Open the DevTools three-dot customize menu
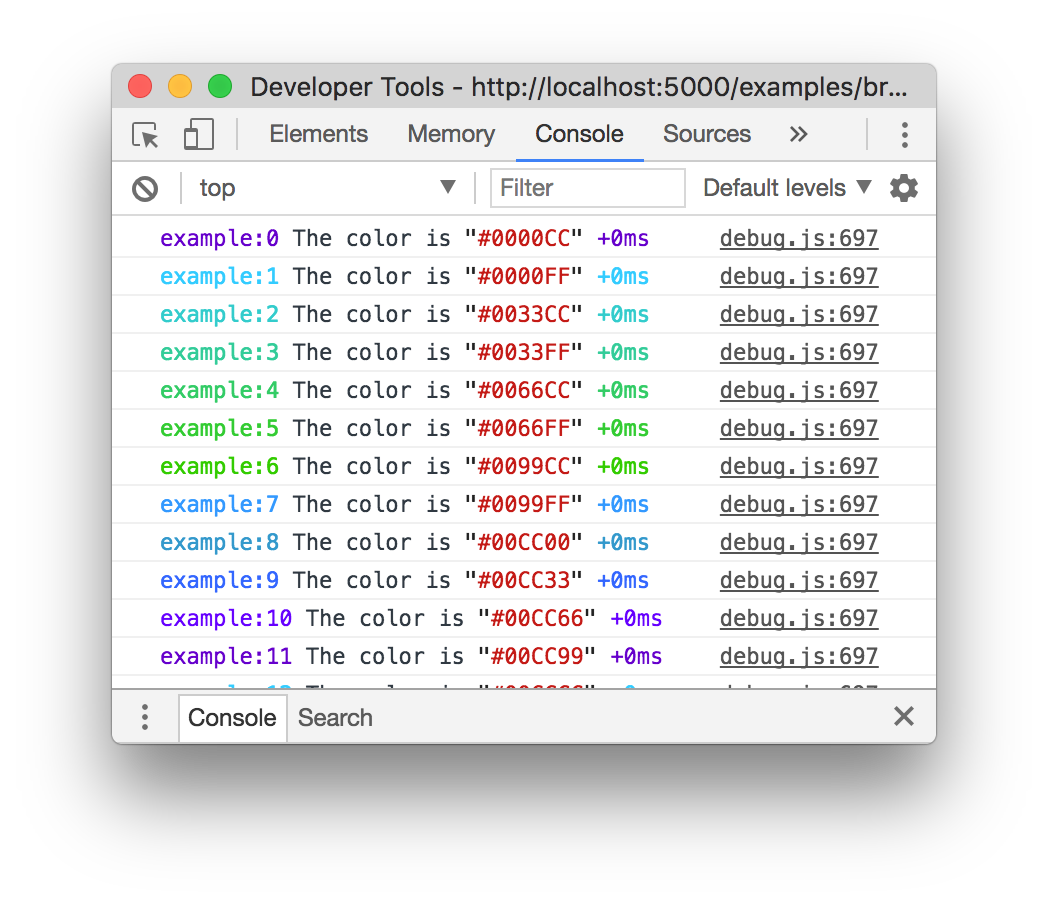Image resolution: width=1048 pixels, height=904 pixels. click(x=904, y=135)
